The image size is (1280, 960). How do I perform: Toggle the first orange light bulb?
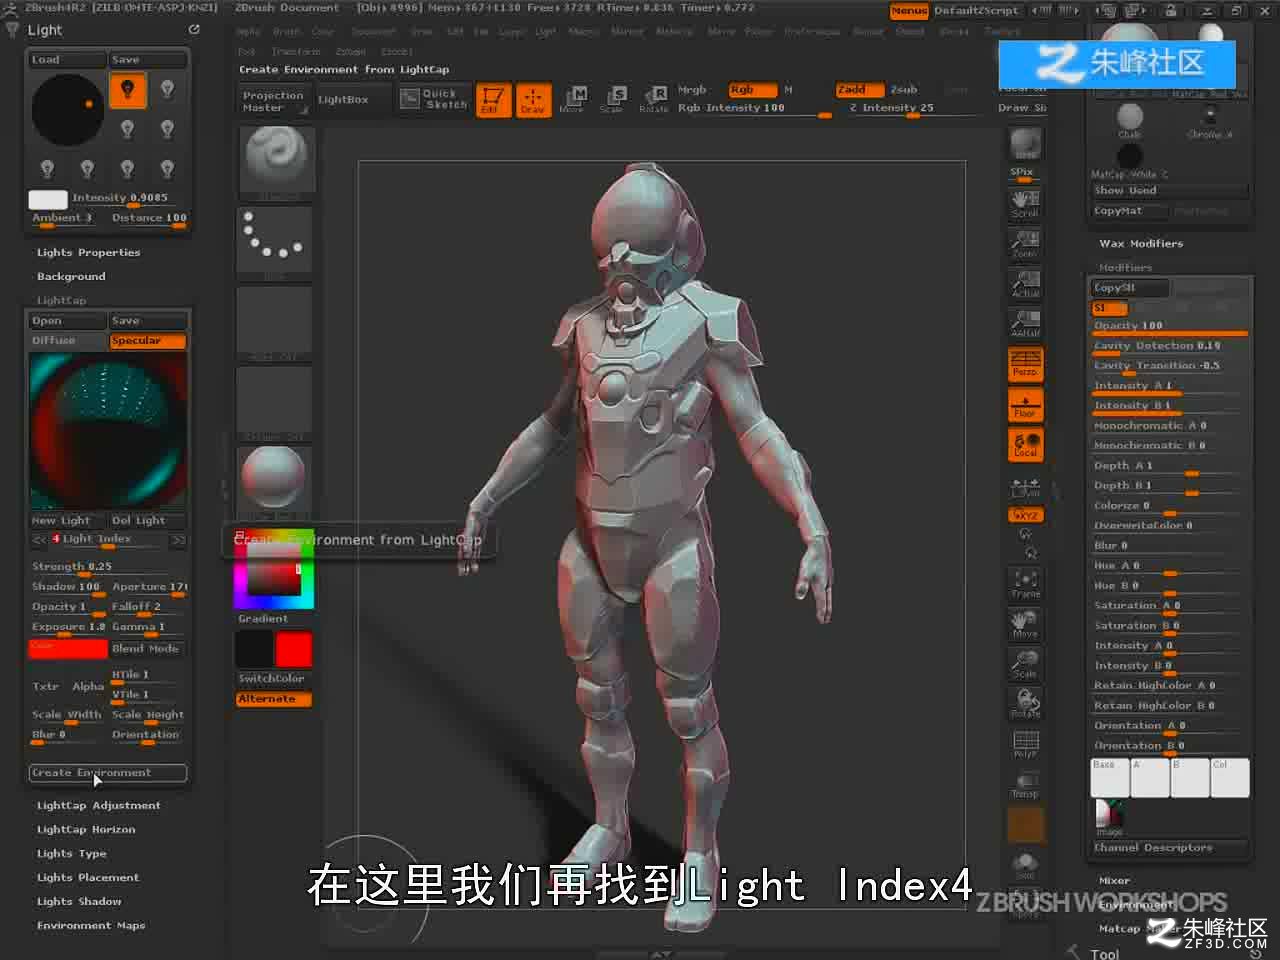pos(127,90)
